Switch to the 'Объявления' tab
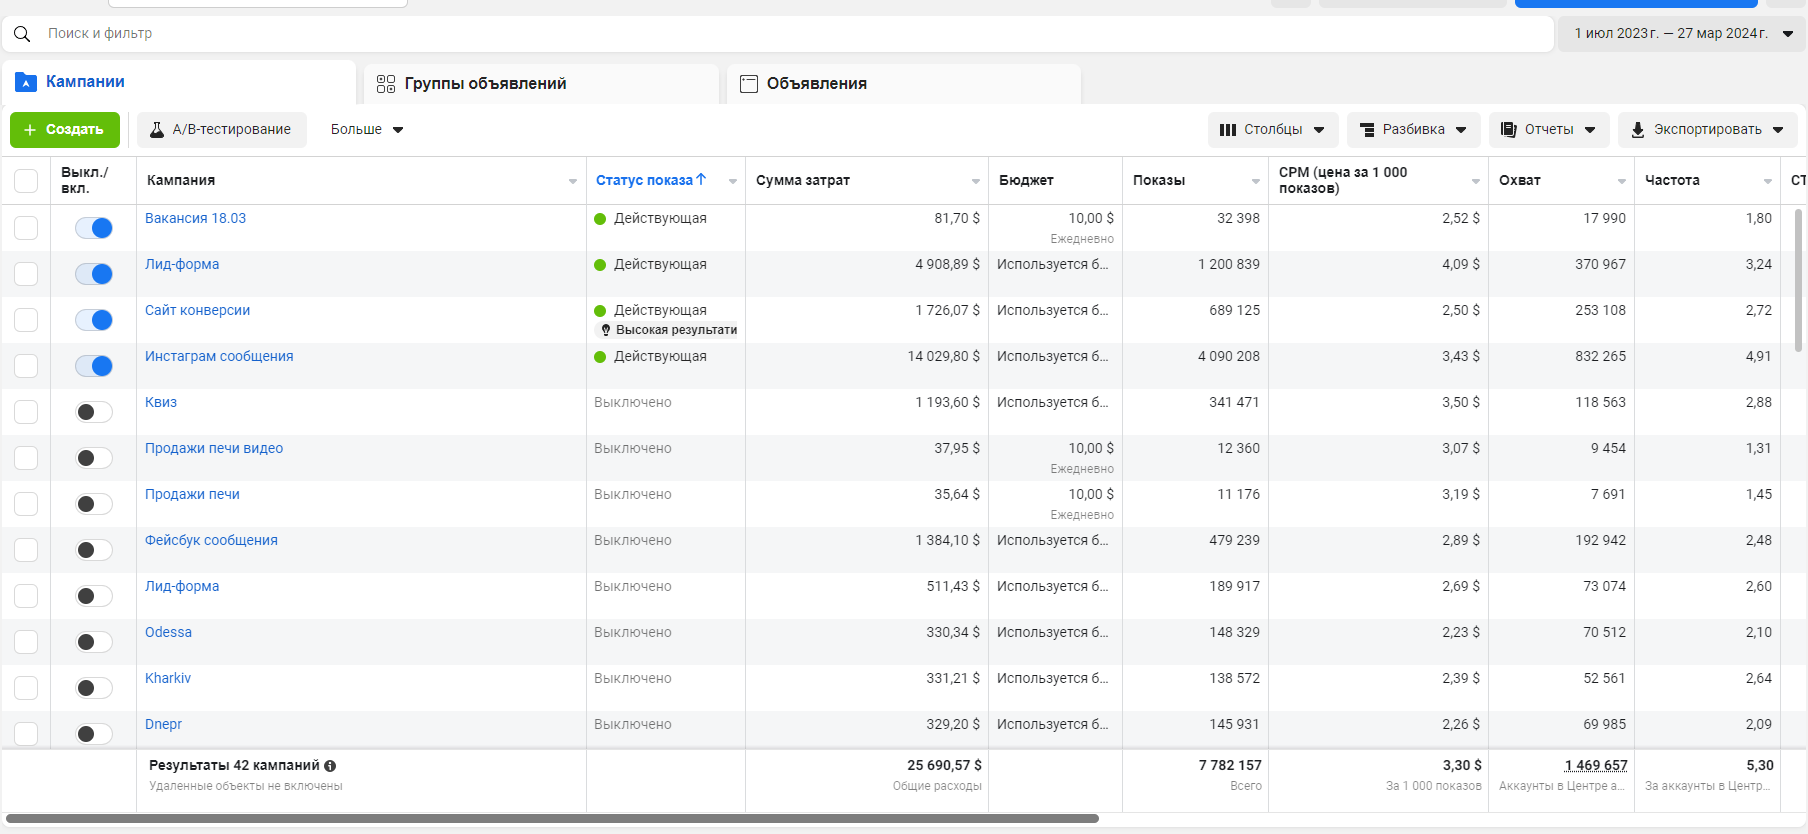 pyautogui.click(x=904, y=84)
